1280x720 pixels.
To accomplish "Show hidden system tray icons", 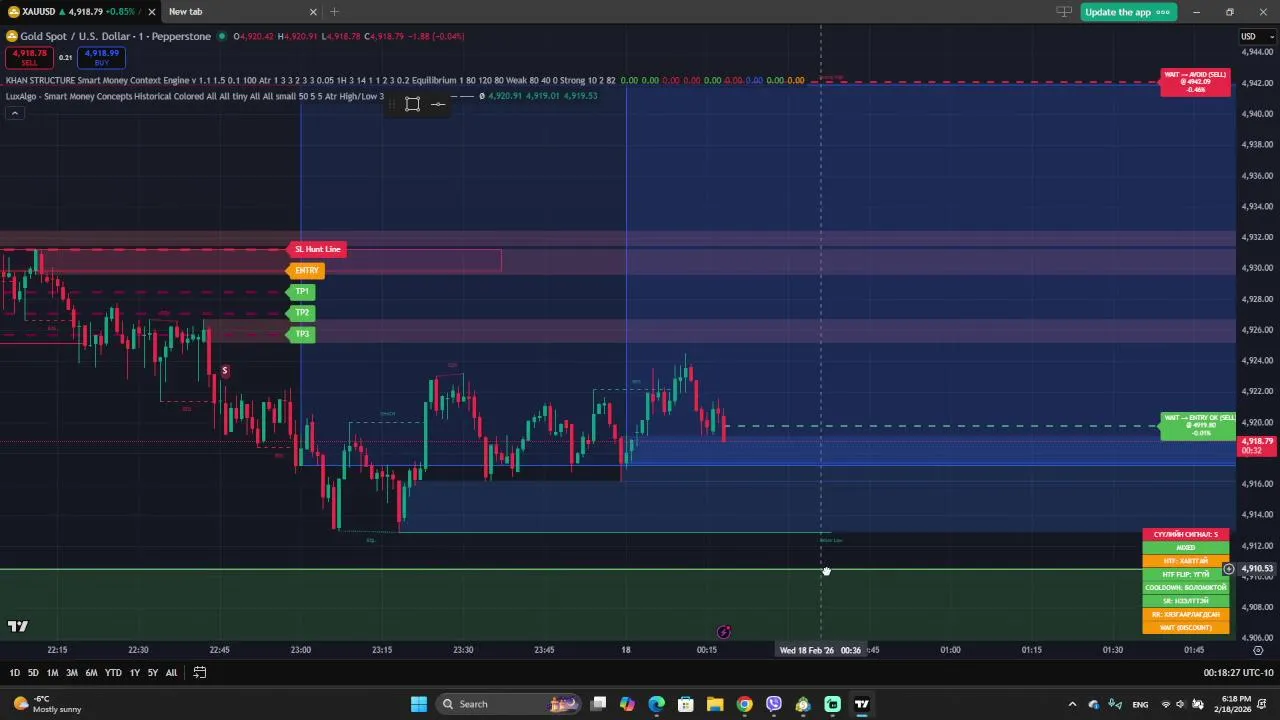I will [1072, 704].
